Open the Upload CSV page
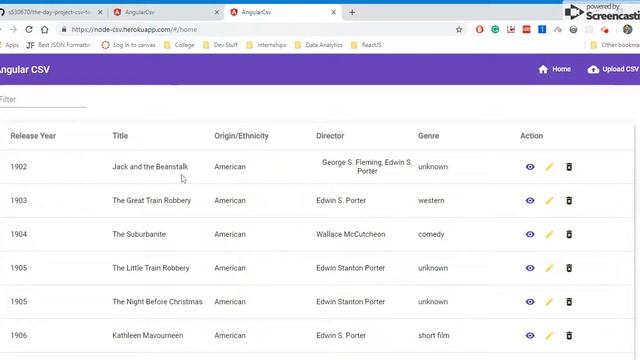Screen dimensions: 640x360 (613, 69)
